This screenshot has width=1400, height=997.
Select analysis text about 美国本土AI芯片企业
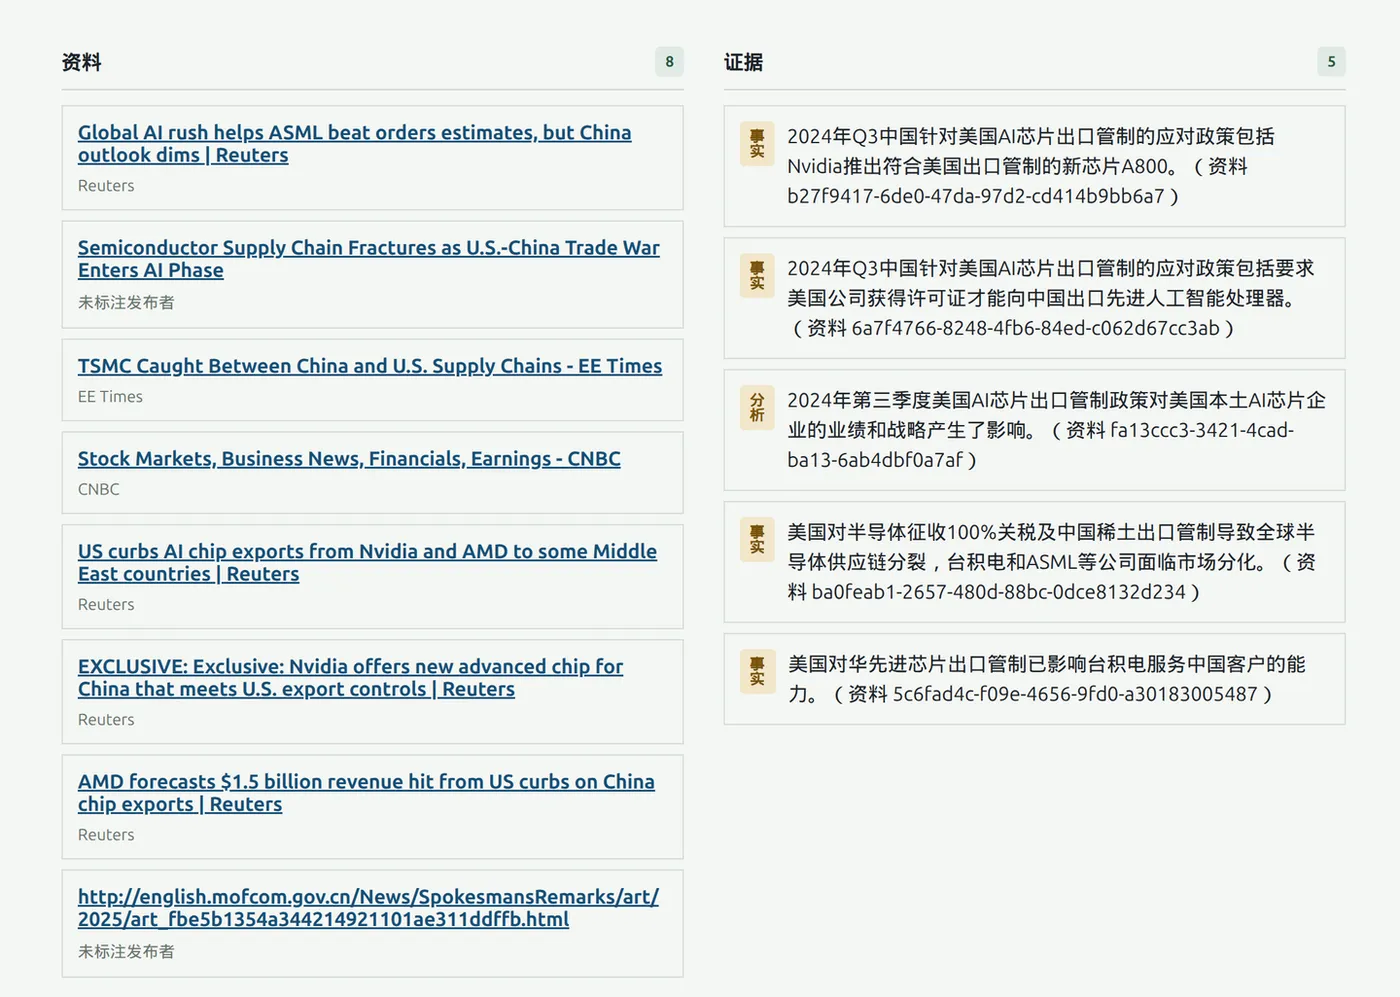coord(1056,430)
